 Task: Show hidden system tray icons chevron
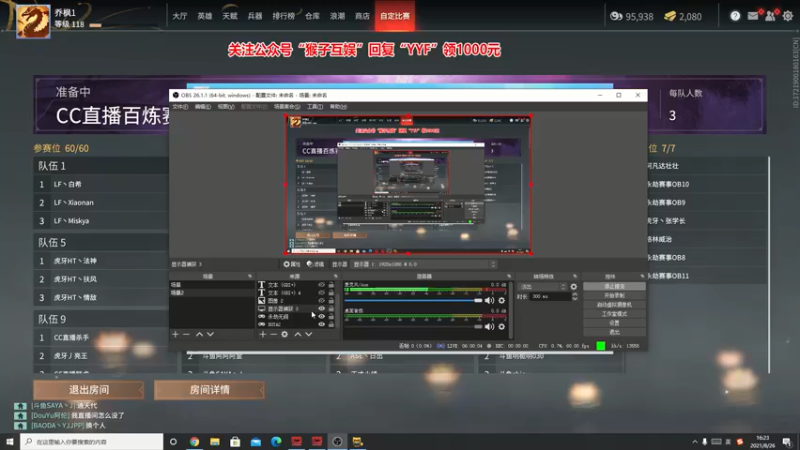click(694, 442)
